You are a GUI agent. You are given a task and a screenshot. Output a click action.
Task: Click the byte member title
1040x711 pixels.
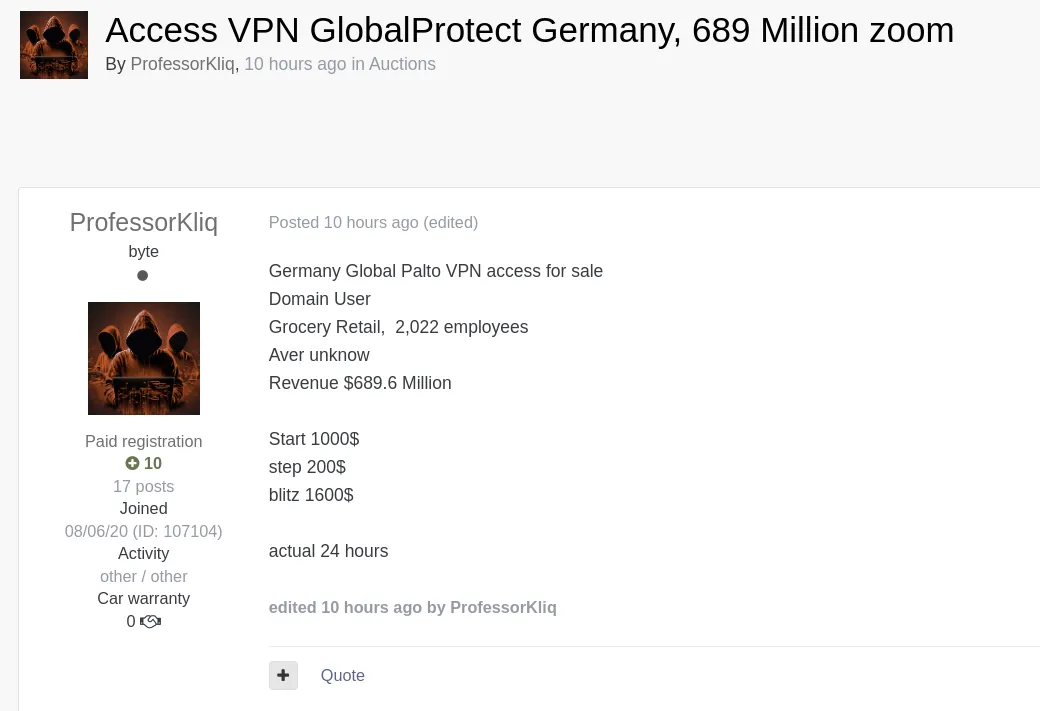[143, 251]
